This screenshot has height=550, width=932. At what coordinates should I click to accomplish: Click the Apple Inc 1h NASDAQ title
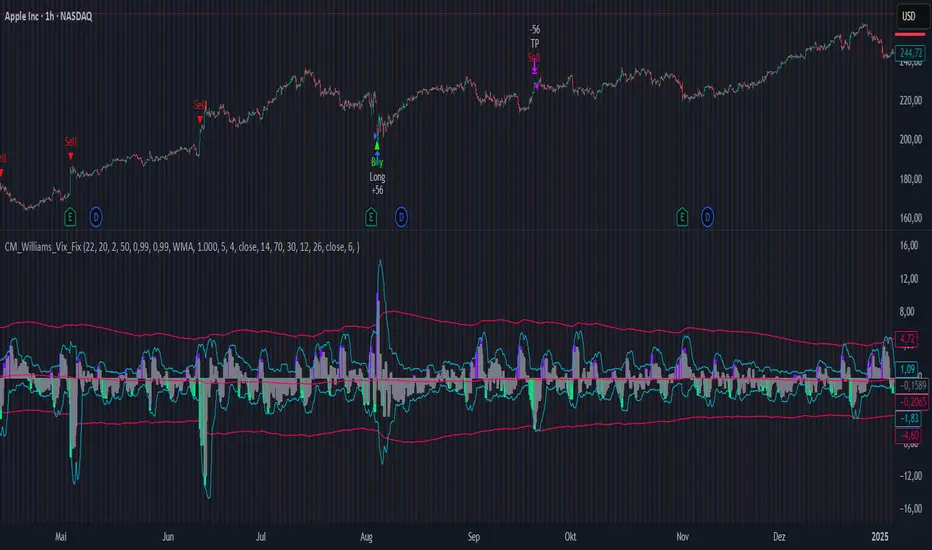coord(48,16)
